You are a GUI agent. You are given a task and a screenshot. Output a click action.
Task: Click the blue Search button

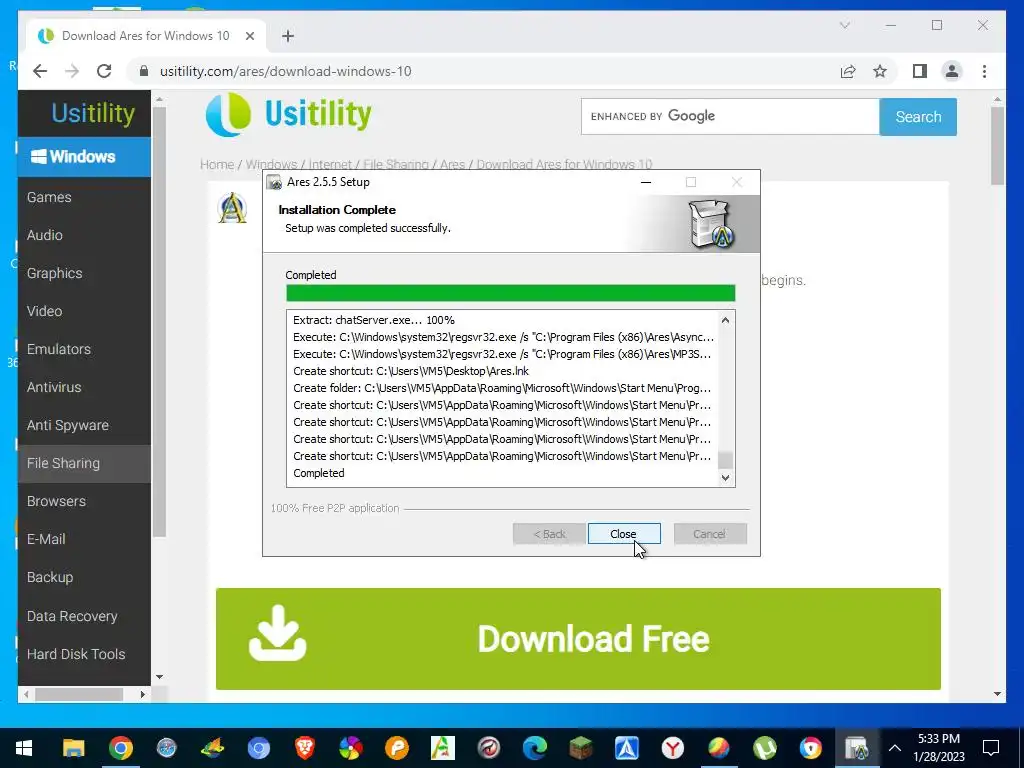tap(918, 116)
